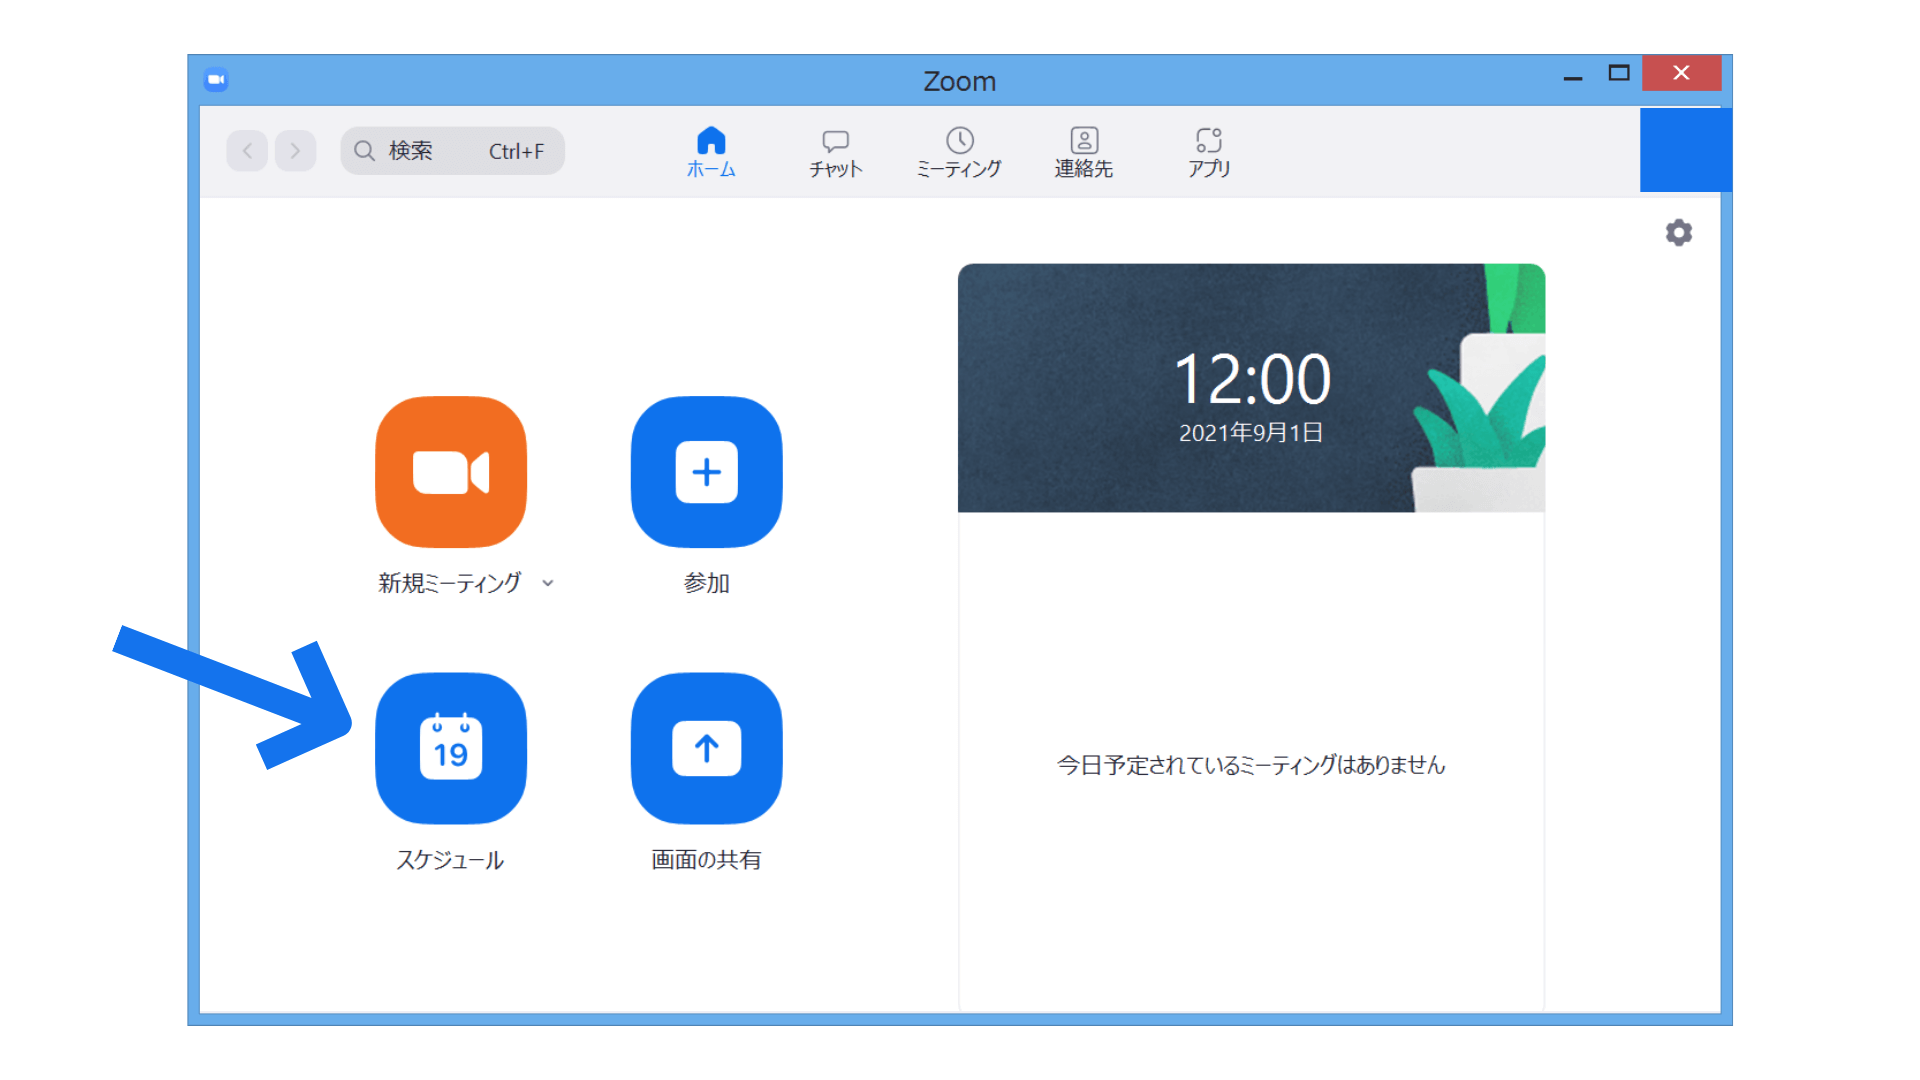Open the Apps (アプリ) tab

pyautogui.click(x=1208, y=152)
